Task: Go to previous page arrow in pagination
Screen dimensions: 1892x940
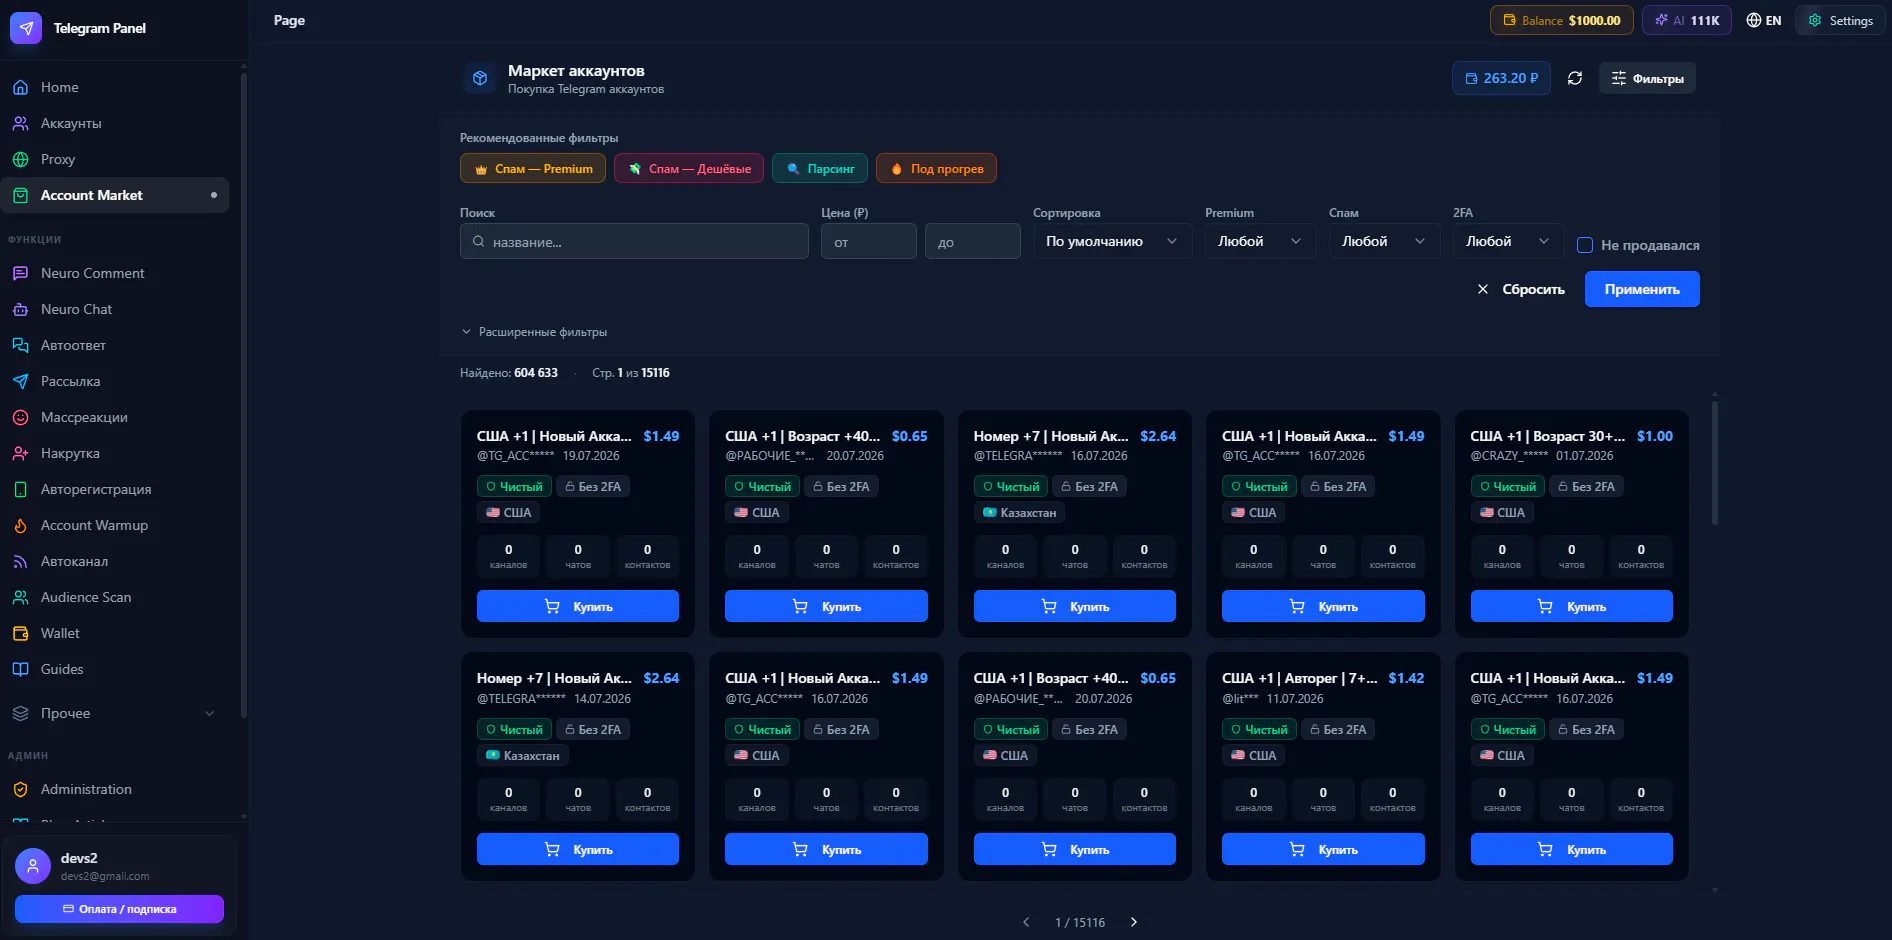Action: pyautogui.click(x=1026, y=922)
